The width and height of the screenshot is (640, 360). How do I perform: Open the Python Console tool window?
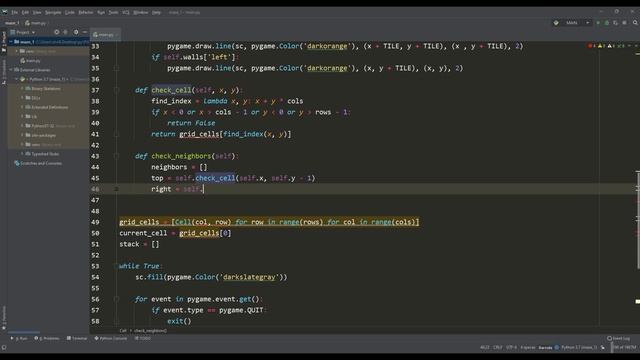[111, 338]
